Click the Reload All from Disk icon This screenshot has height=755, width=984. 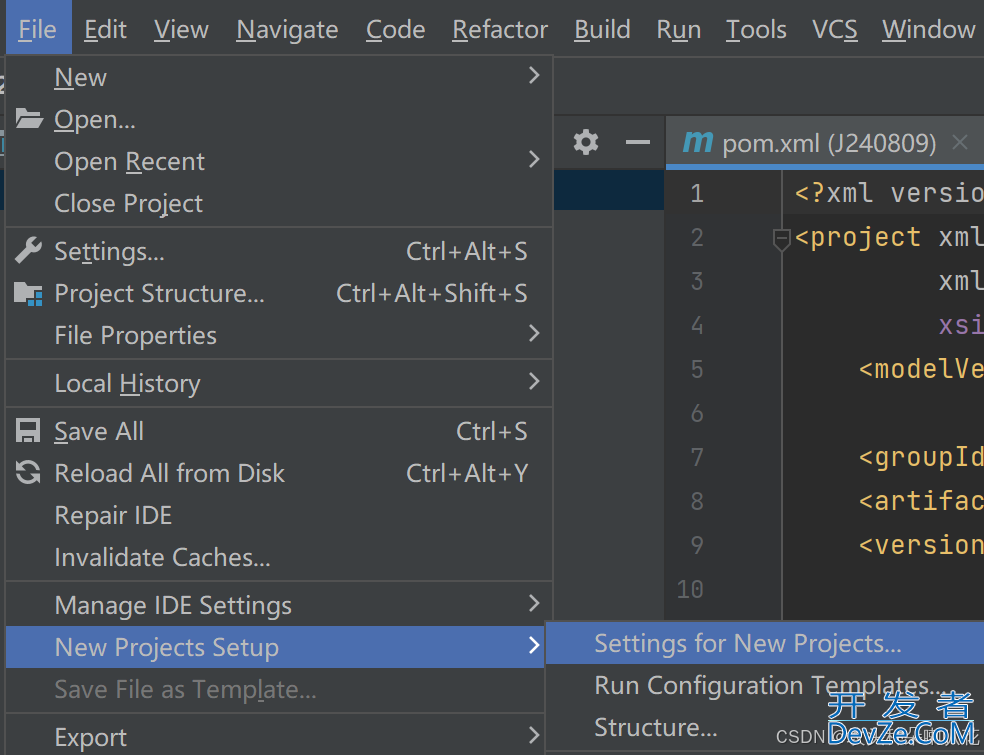coord(28,473)
